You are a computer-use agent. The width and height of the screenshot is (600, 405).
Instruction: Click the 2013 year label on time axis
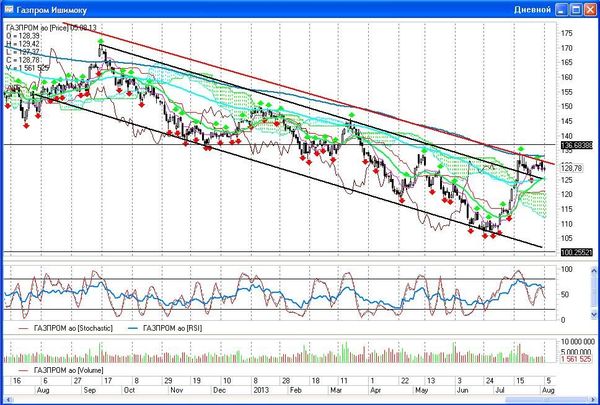(x=260, y=390)
